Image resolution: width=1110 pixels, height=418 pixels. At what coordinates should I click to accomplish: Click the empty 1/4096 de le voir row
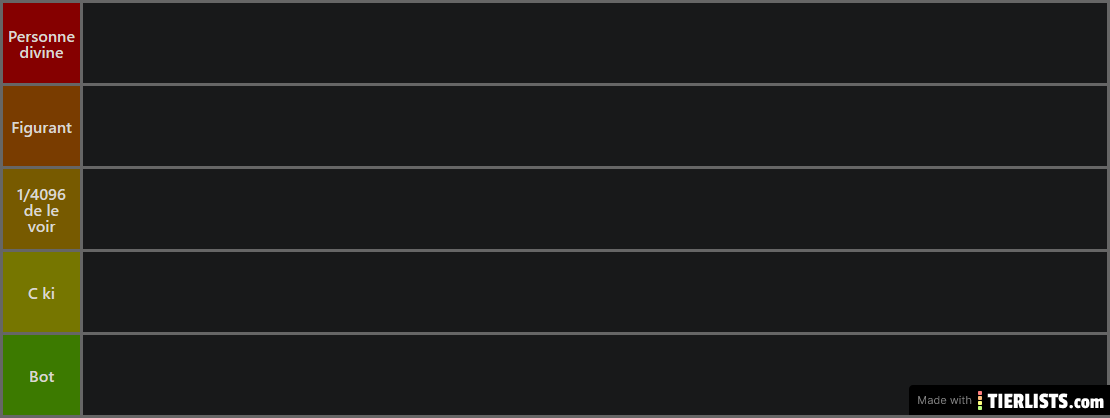coord(595,209)
